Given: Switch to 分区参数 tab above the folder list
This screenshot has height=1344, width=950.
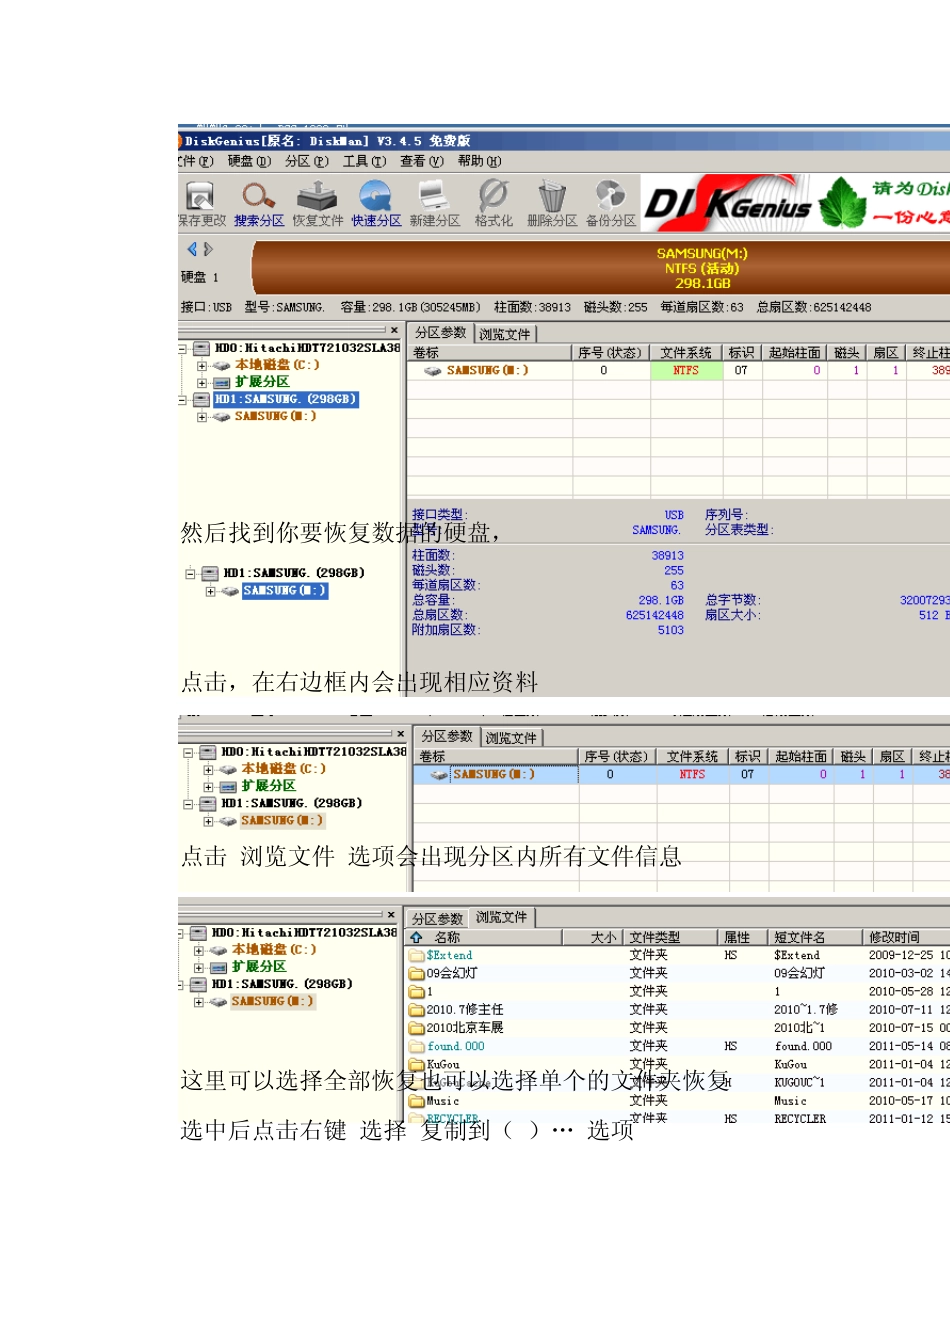Looking at the screenshot, I should (437, 919).
